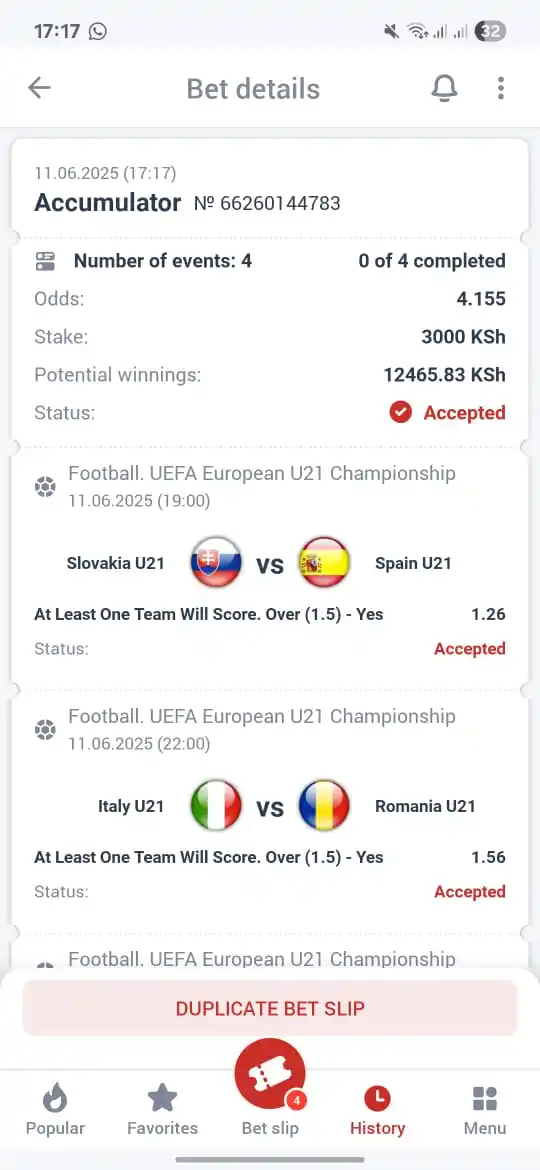Tap the red Accepted checkmark status icon
The height and width of the screenshot is (1170, 540).
pos(401,413)
